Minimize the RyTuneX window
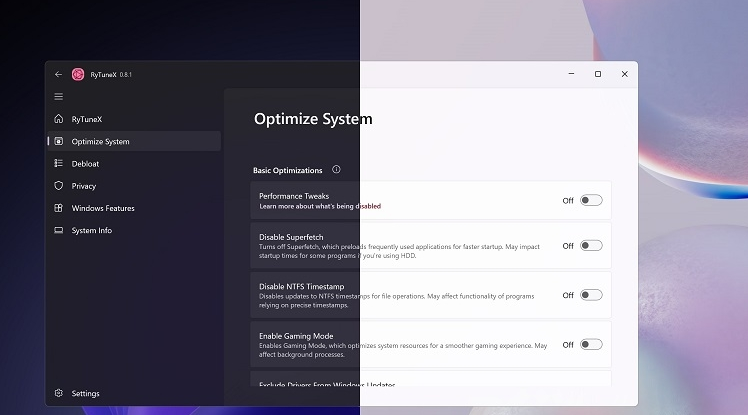This screenshot has height=415, width=748. tap(571, 74)
